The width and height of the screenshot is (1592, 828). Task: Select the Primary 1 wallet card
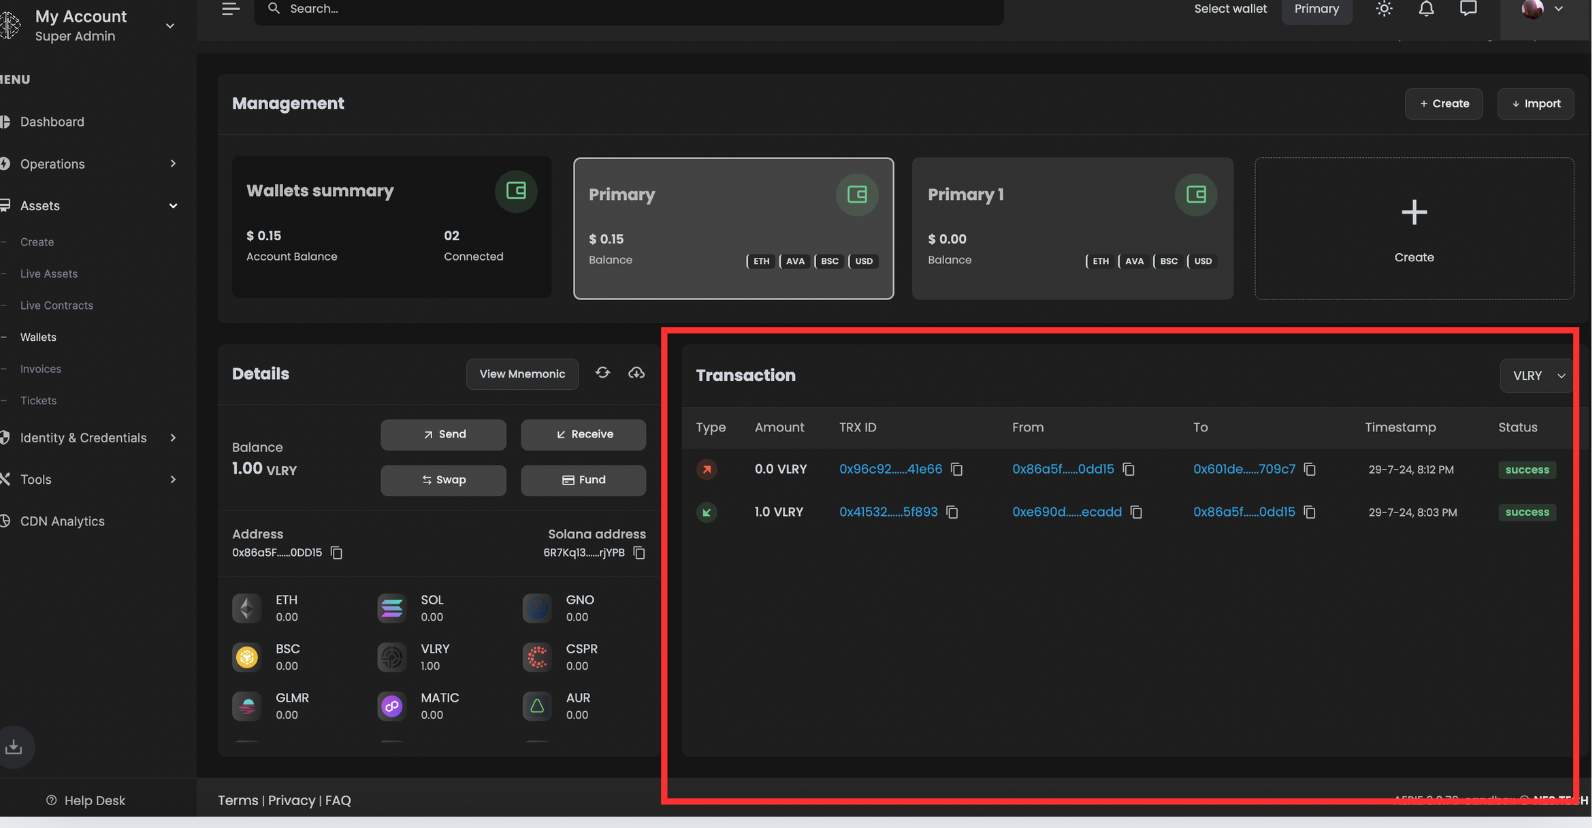1072,228
